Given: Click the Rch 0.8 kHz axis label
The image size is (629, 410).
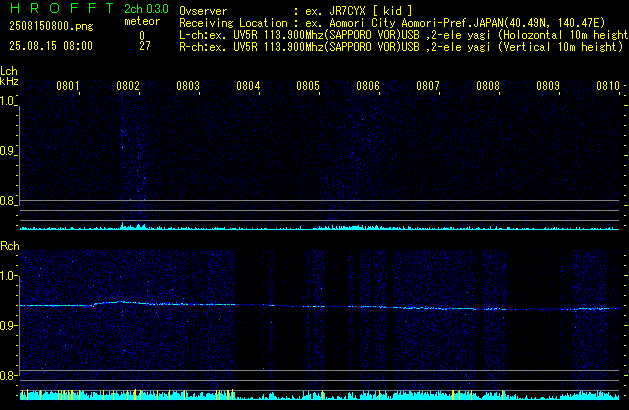Looking at the screenshot, I should point(7,375).
